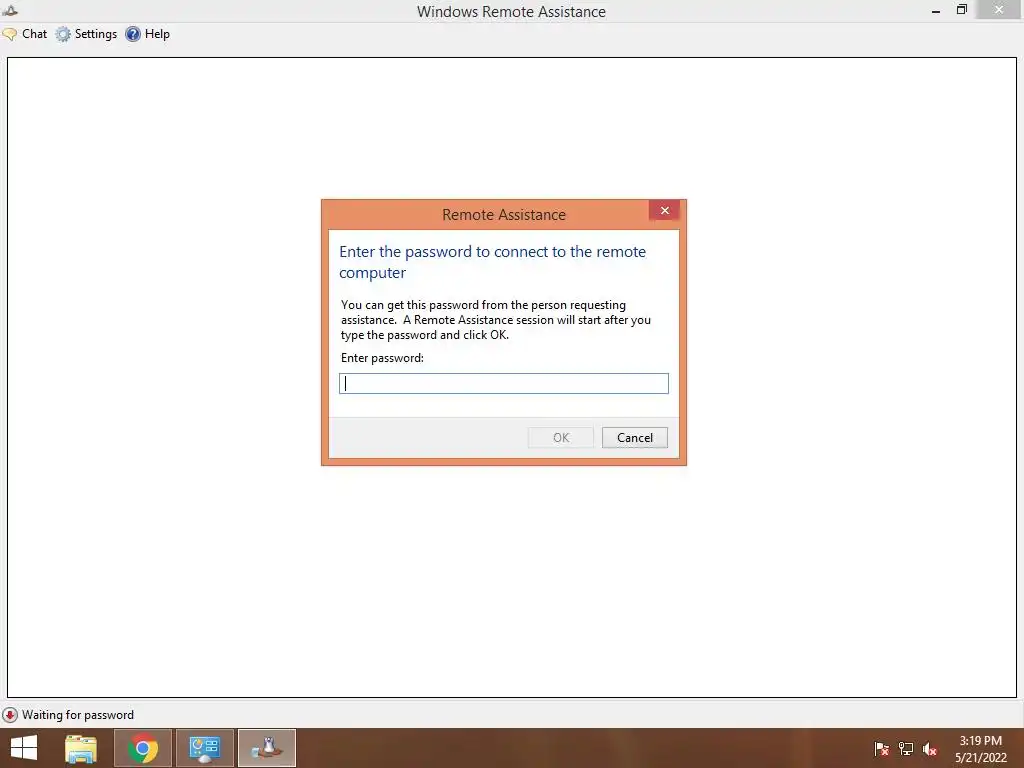Click the OK button in dialog
This screenshot has height=768, width=1024.
(561, 438)
